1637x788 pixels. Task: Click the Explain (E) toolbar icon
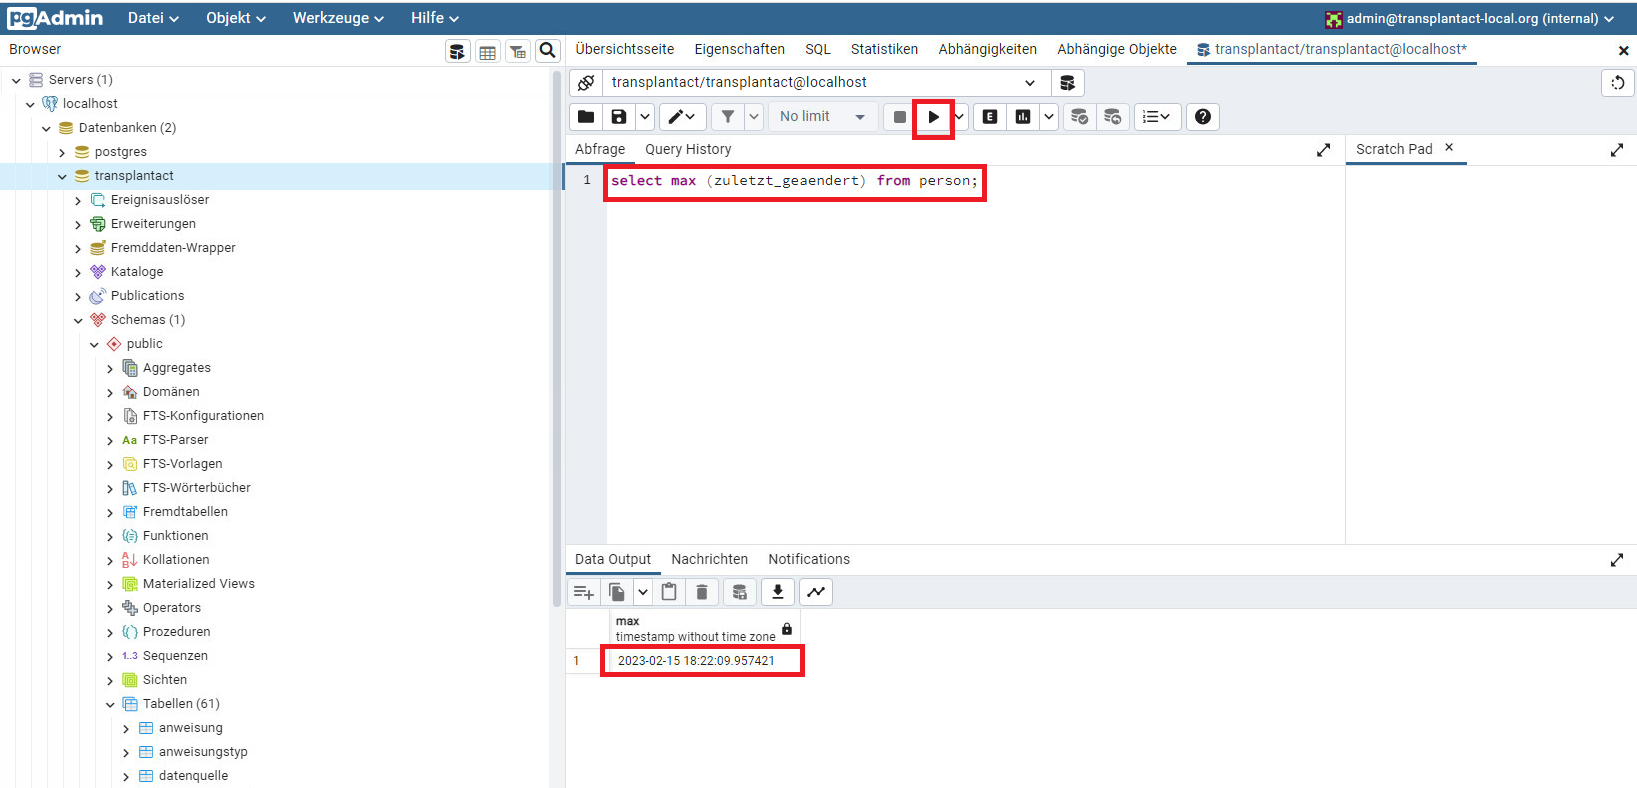[x=990, y=117]
